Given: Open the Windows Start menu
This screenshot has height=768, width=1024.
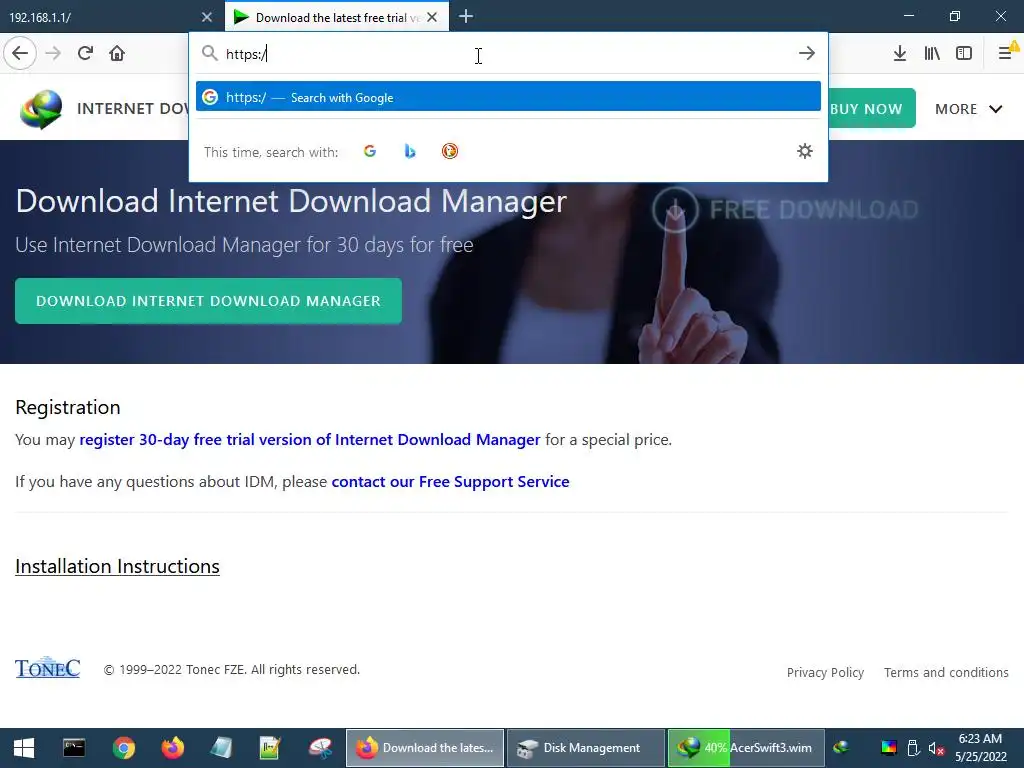Looking at the screenshot, I should pyautogui.click(x=24, y=748).
